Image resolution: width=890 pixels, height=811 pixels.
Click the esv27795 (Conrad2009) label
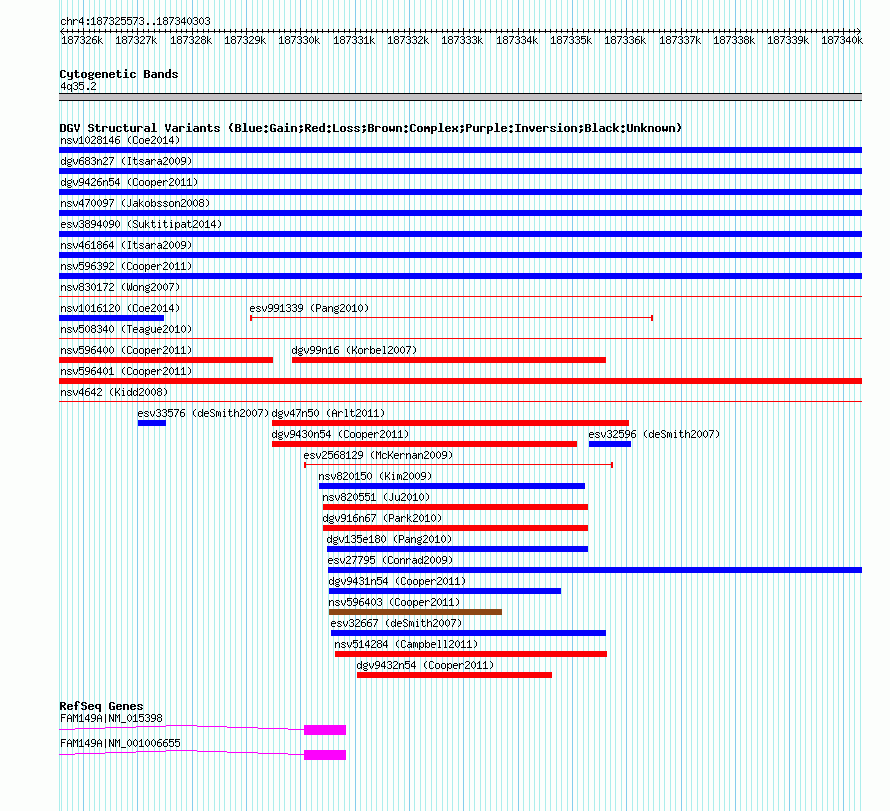pyautogui.click(x=390, y=560)
